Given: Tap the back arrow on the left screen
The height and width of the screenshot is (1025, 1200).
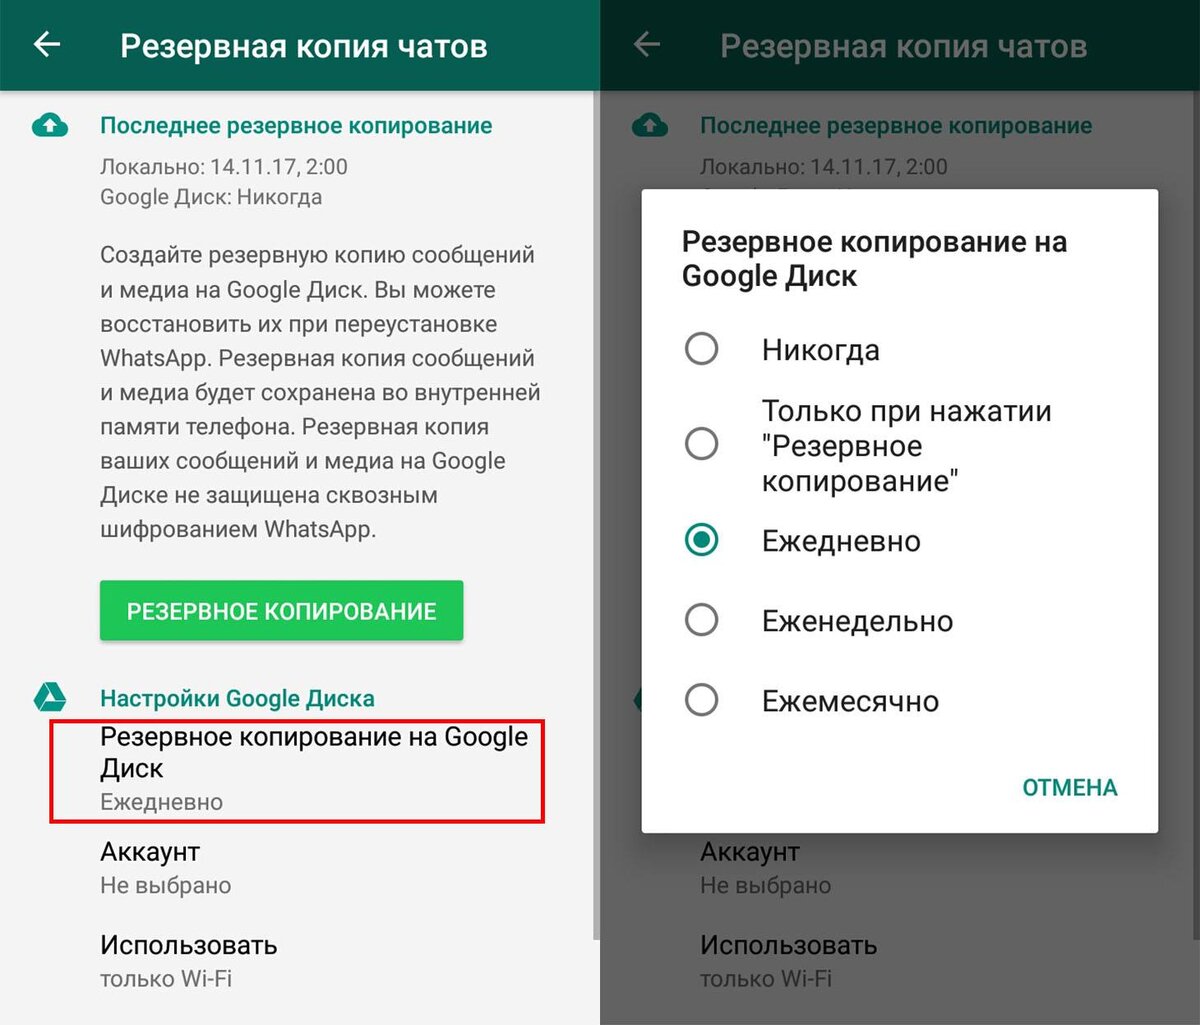Looking at the screenshot, I should [47, 44].
